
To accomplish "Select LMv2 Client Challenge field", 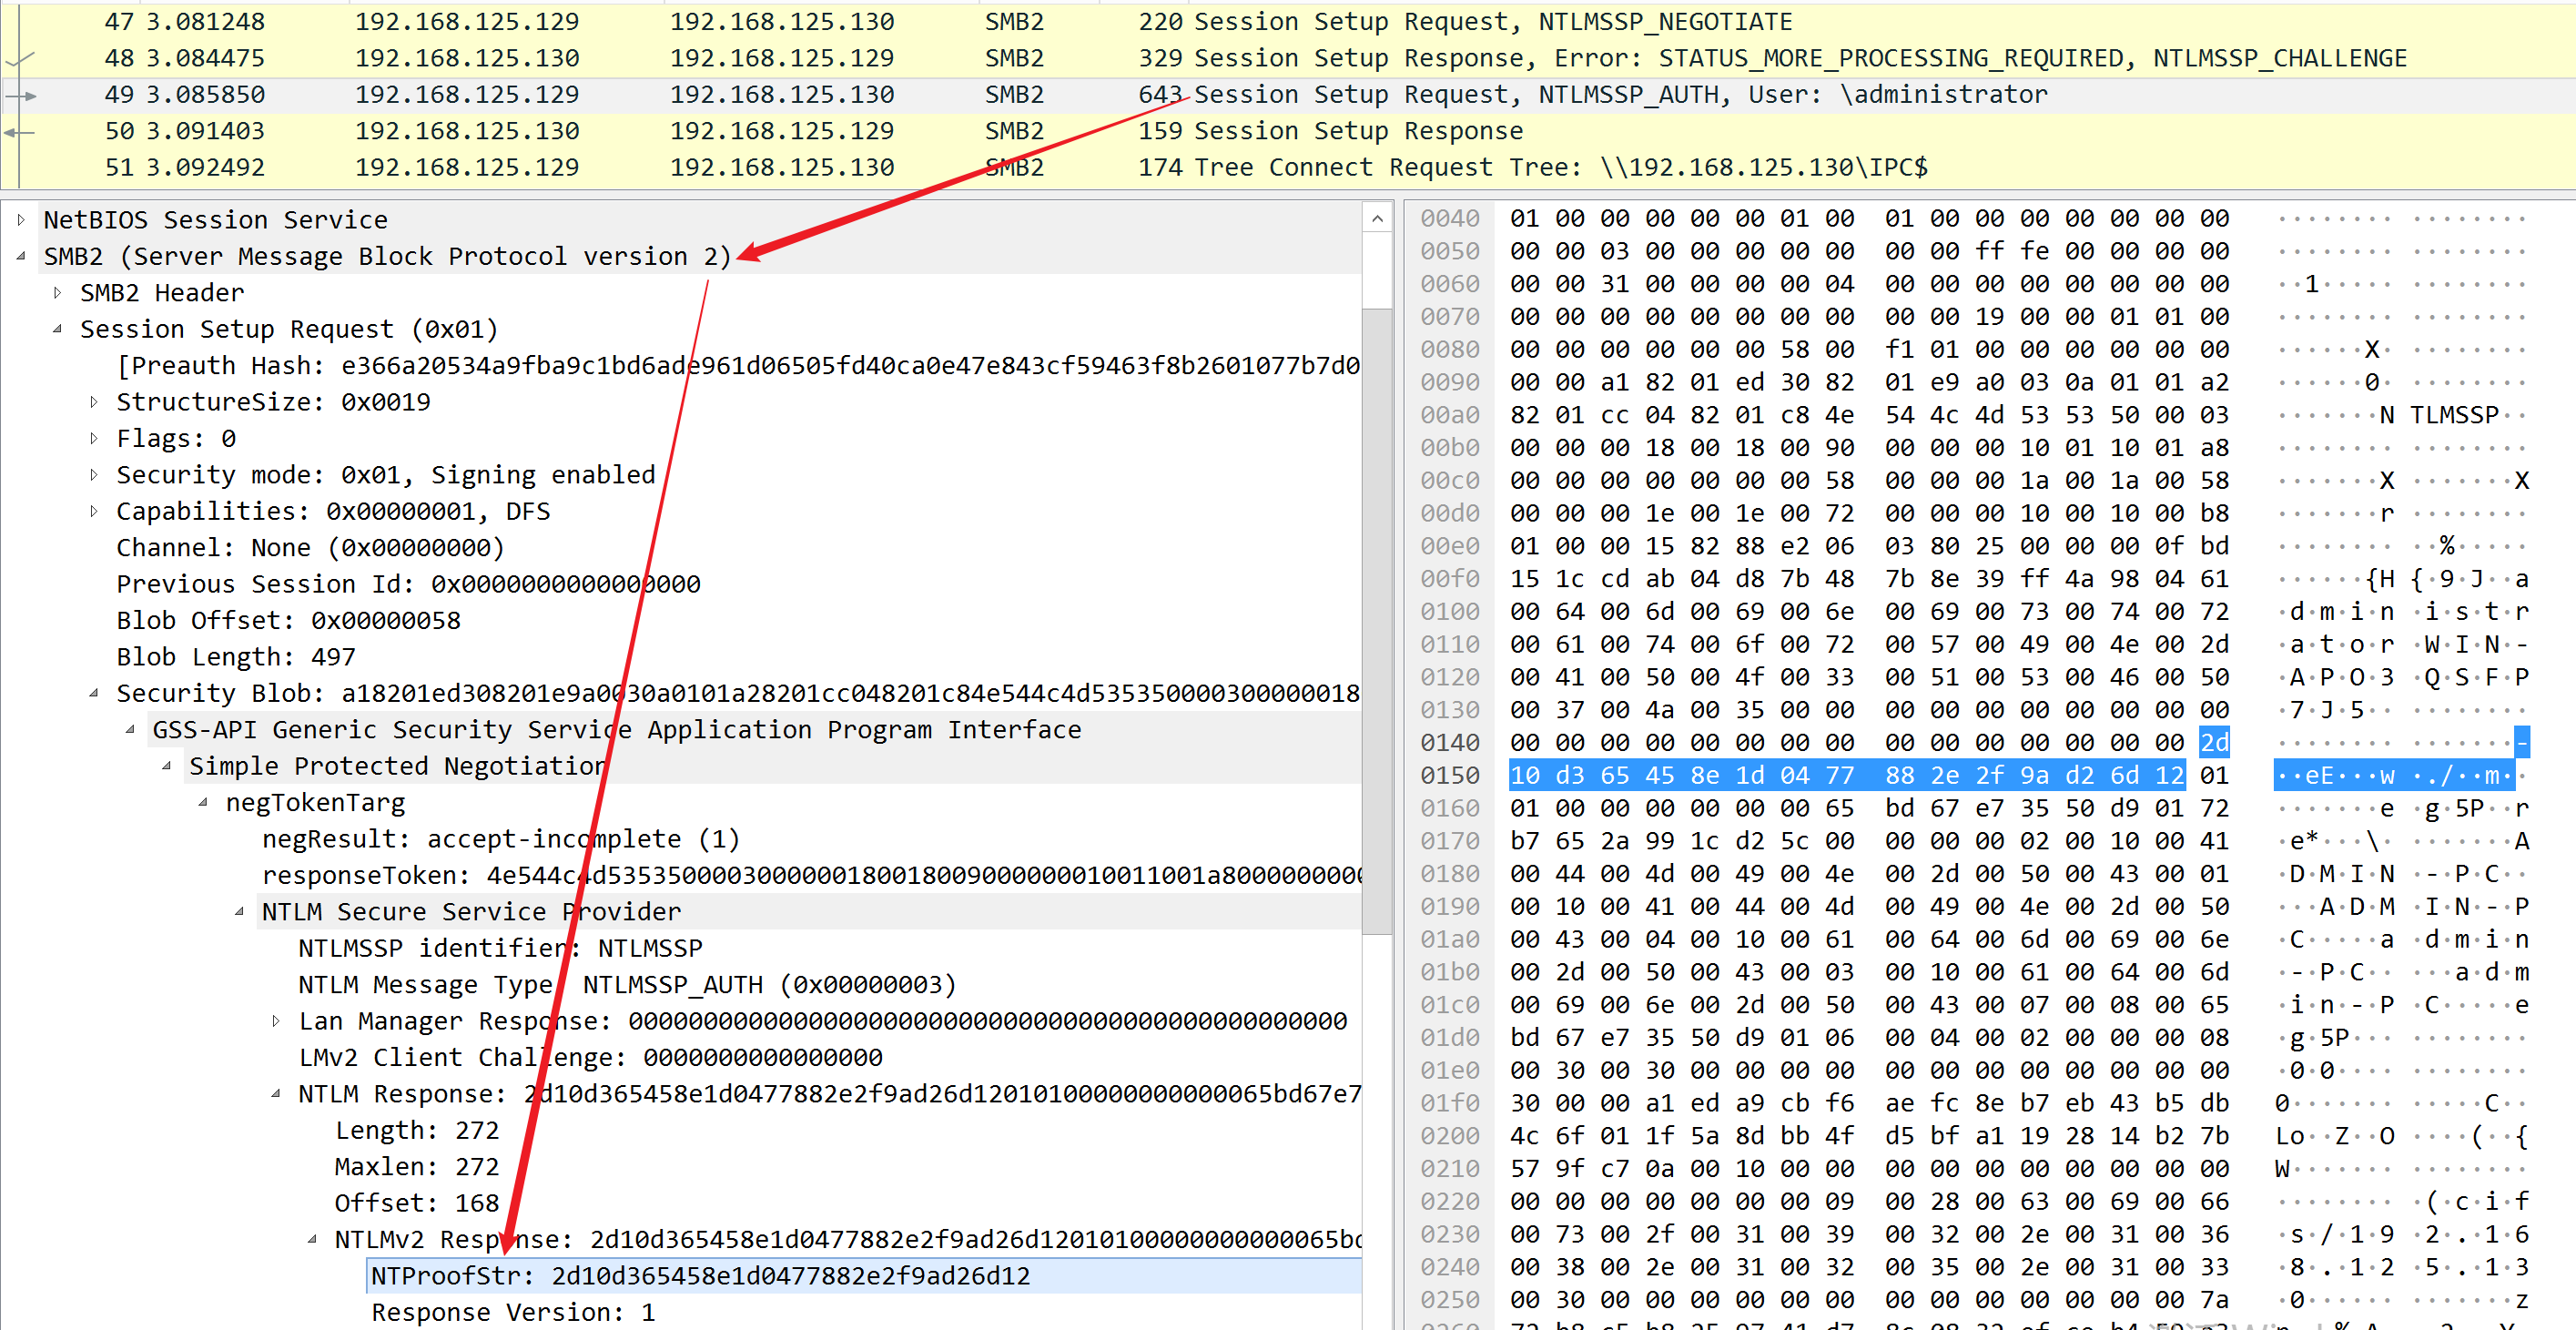I will [x=591, y=1058].
